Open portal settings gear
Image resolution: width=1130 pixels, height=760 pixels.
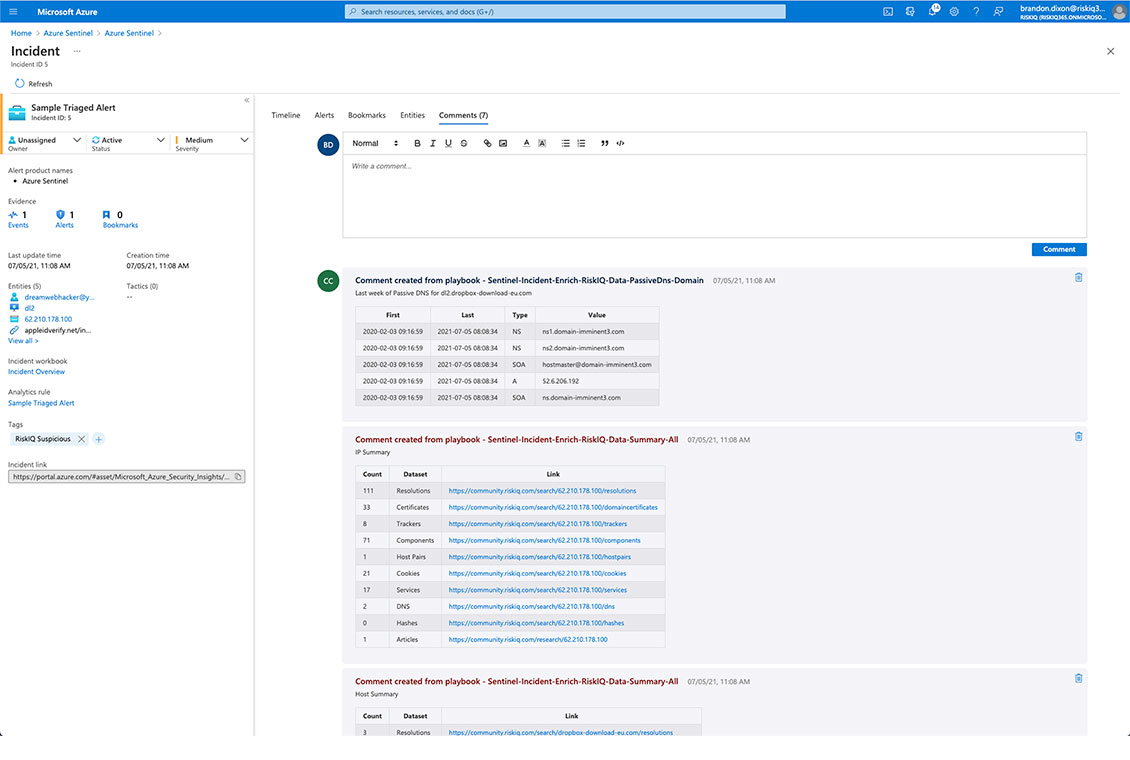[x=954, y=12]
